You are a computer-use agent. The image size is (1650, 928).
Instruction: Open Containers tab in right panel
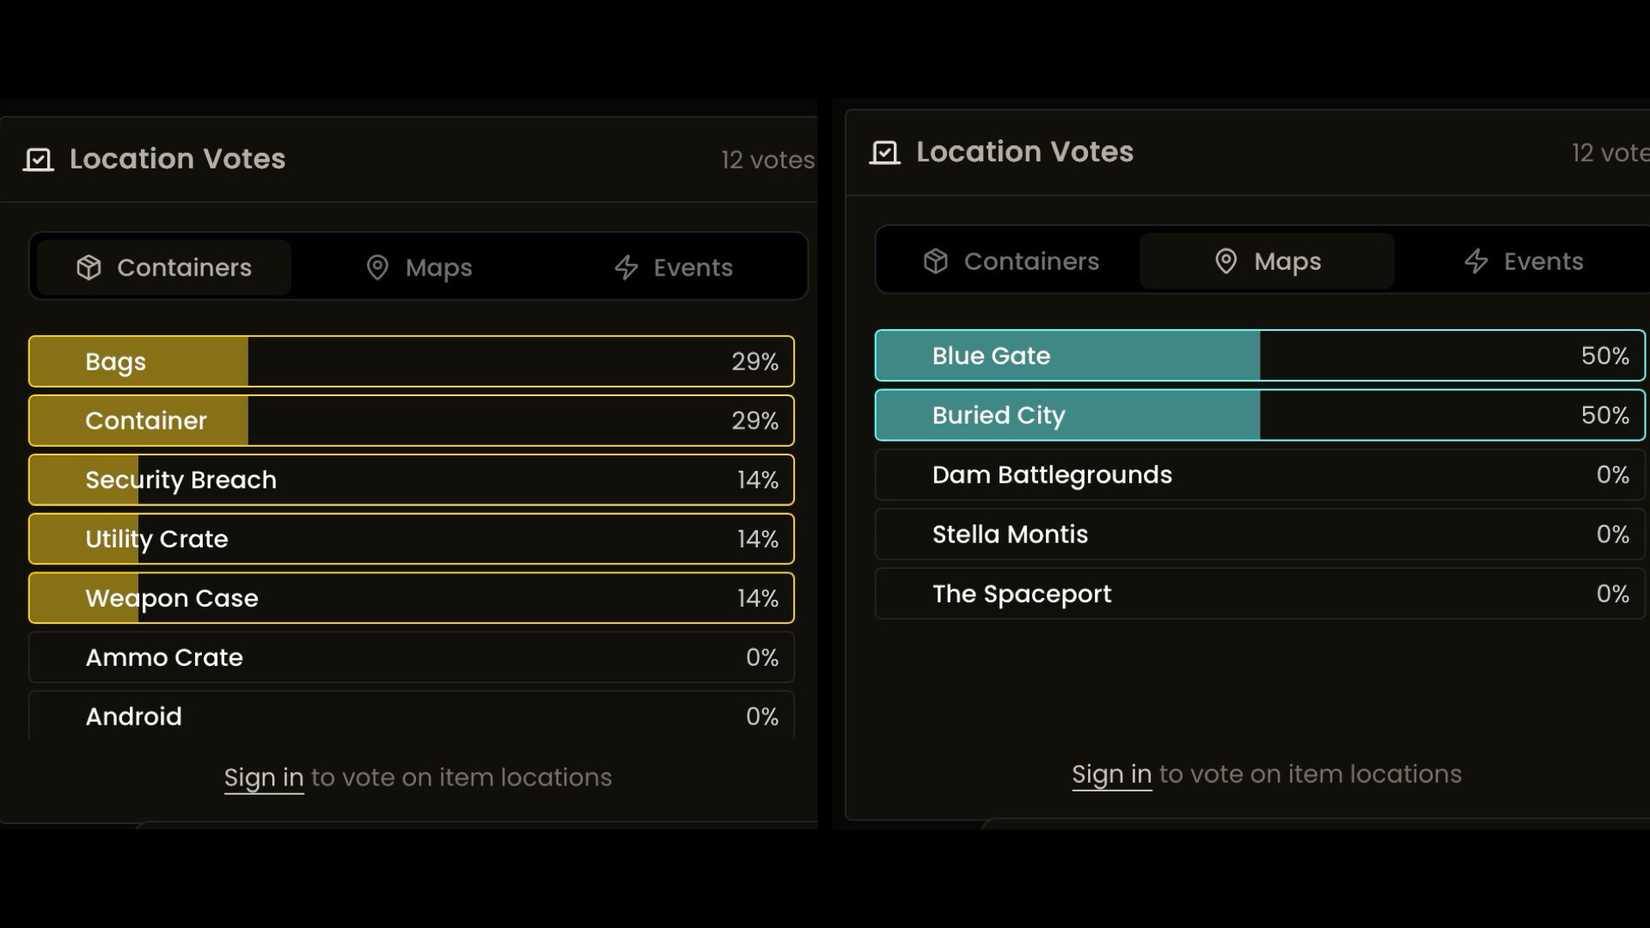tap(1012, 262)
